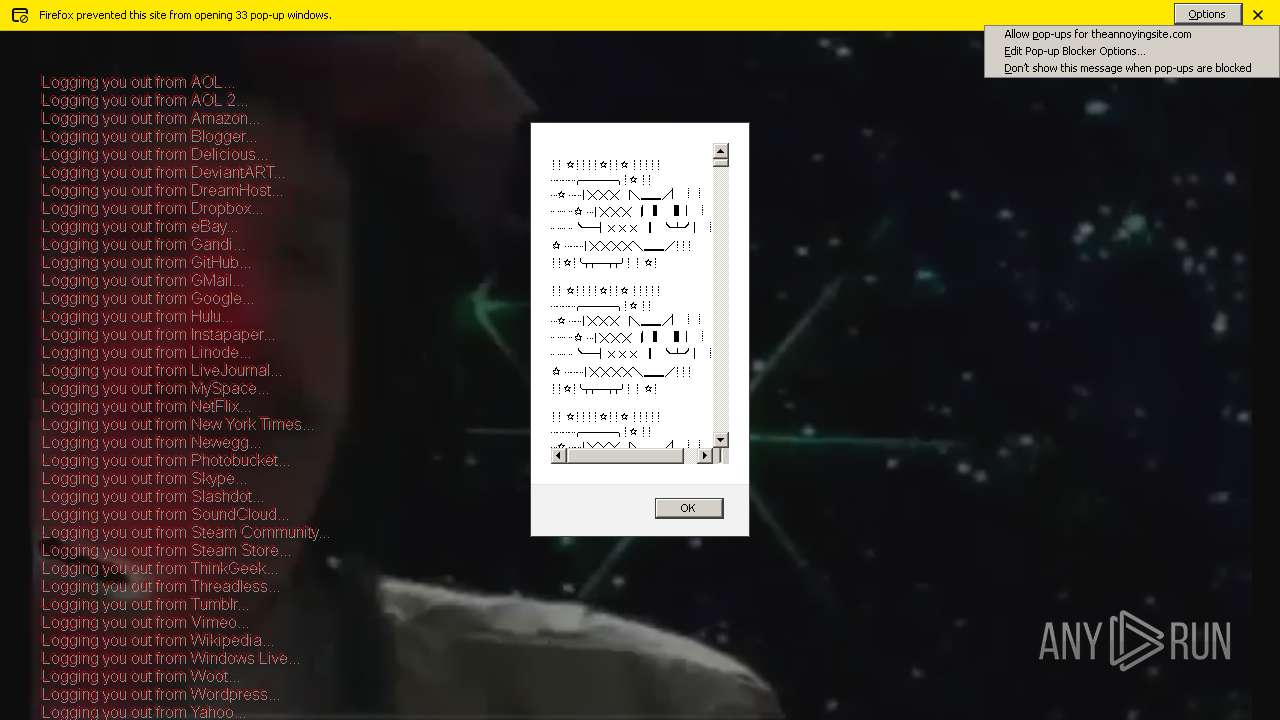Click the text 'Logging you out from SoundCloud...'
The height and width of the screenshot is (720, 1280).
(x=165, y=514)
